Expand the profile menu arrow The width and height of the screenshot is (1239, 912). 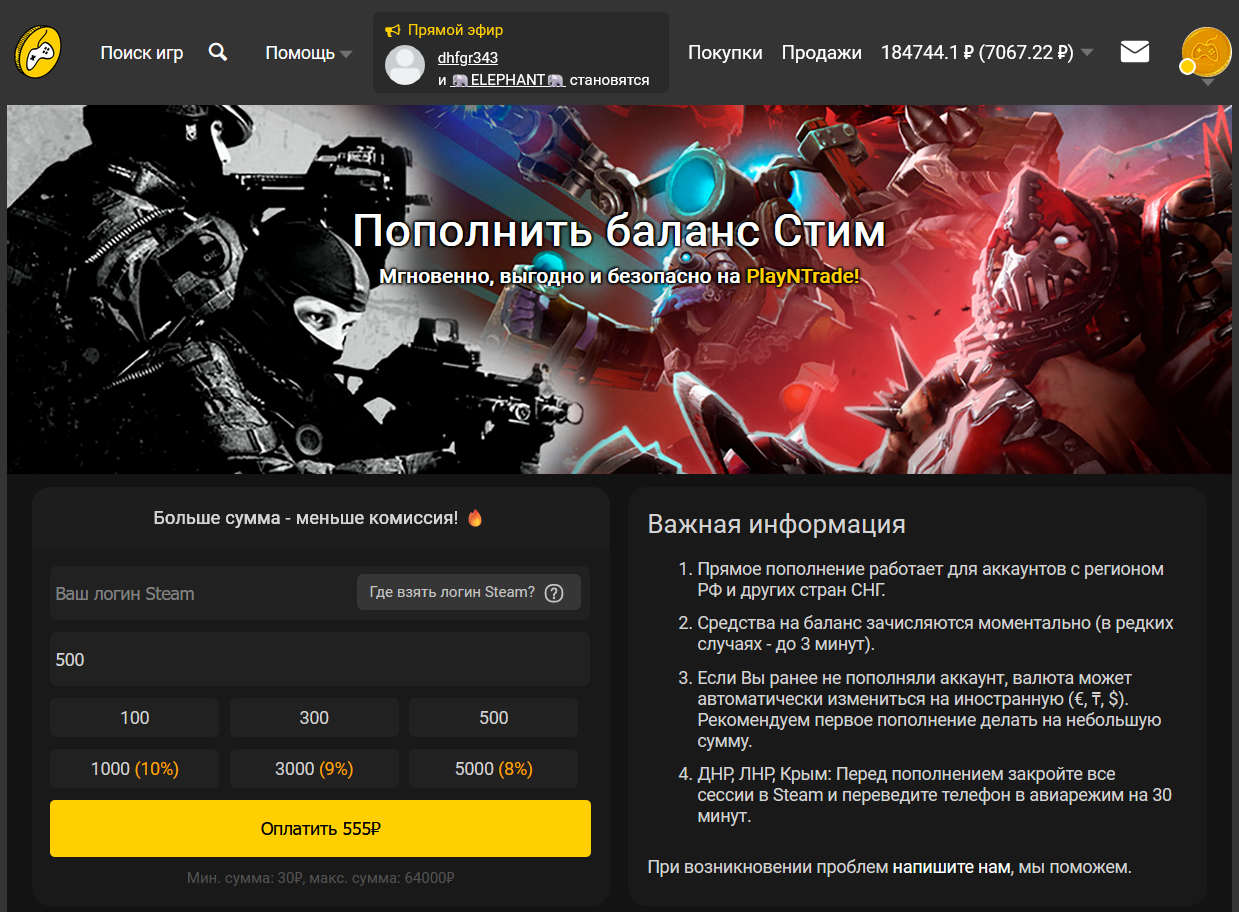pyautogui.click(x=1207, y=82)
